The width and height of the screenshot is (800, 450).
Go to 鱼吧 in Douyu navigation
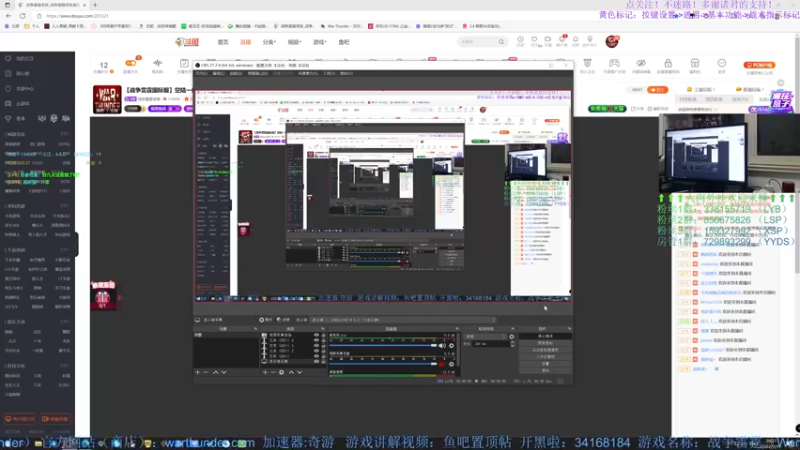coord(344,42)
